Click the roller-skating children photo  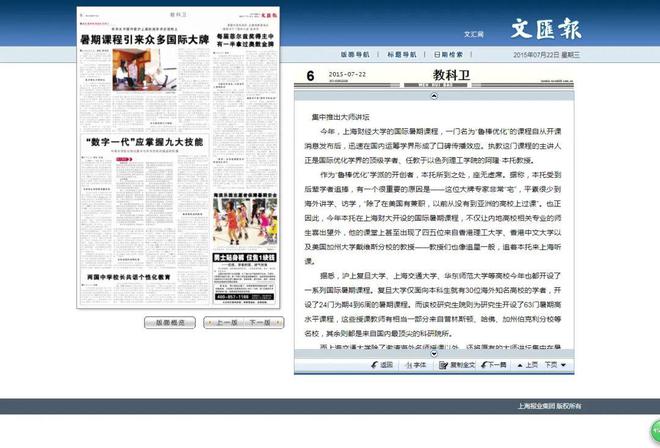pyautogui.click(x=245, y=222)
